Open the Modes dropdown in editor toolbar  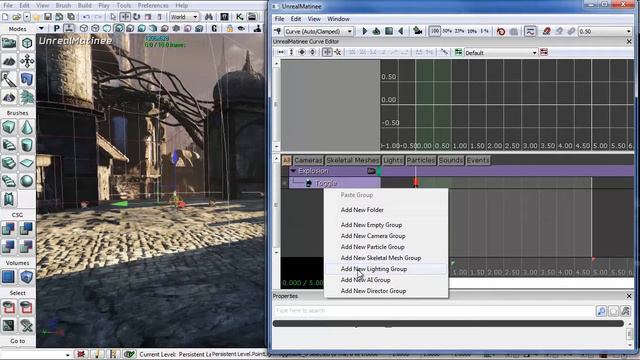point(41,29)
